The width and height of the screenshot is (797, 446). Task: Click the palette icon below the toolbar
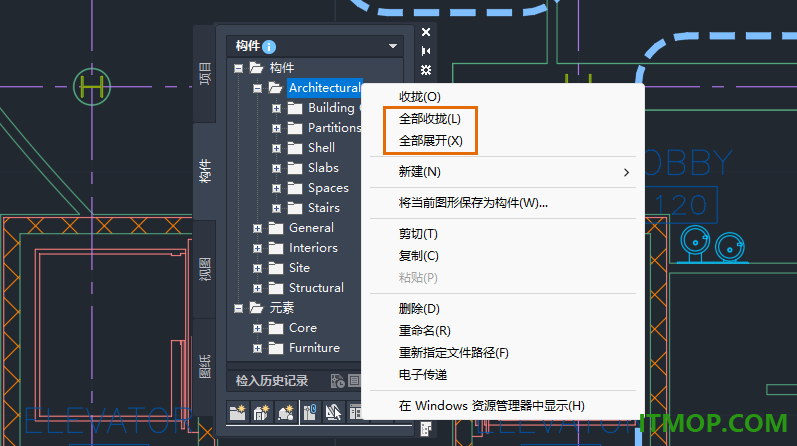click(x=426, y=429)
